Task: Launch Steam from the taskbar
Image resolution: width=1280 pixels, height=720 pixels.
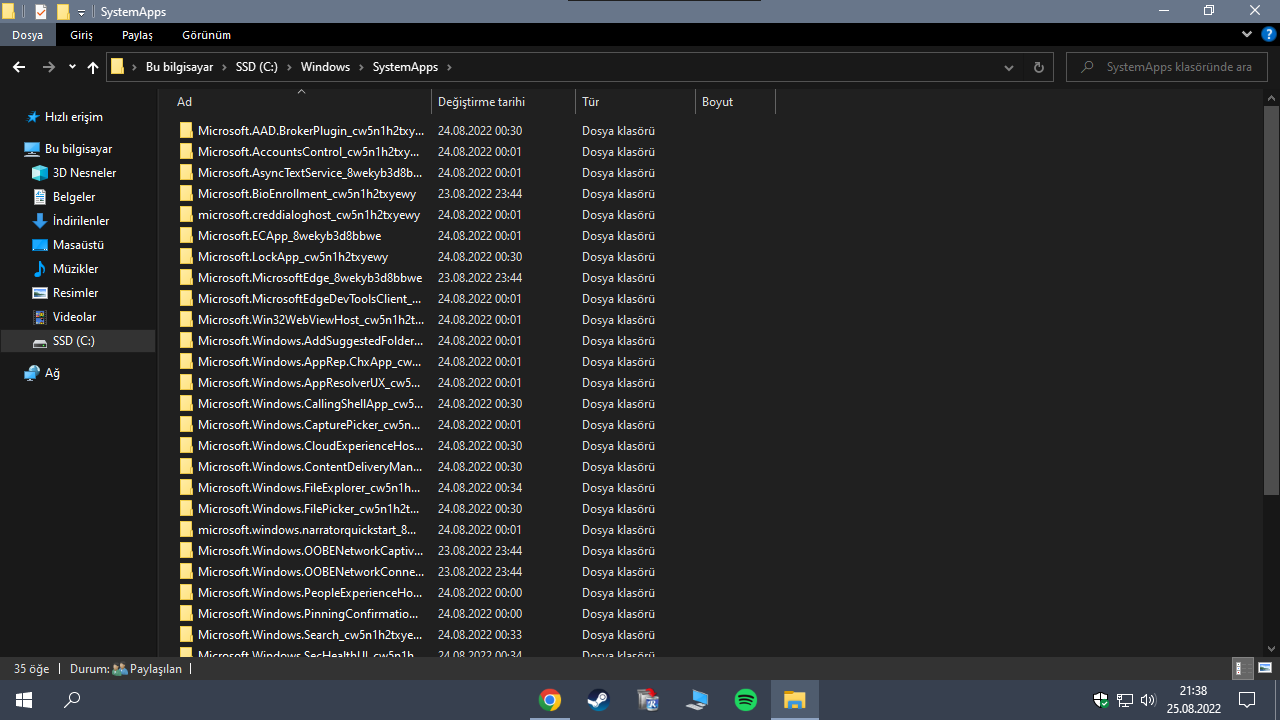Action: pyautogui.click(x=598, y=700)
